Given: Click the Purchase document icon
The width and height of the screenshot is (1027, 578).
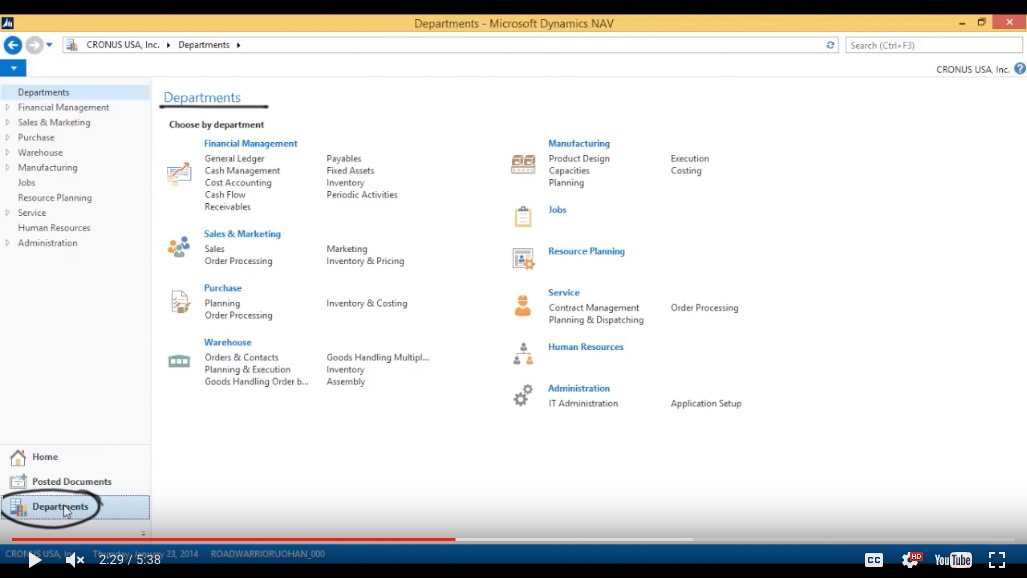Looking at the screenshot, I should [179, 301].
